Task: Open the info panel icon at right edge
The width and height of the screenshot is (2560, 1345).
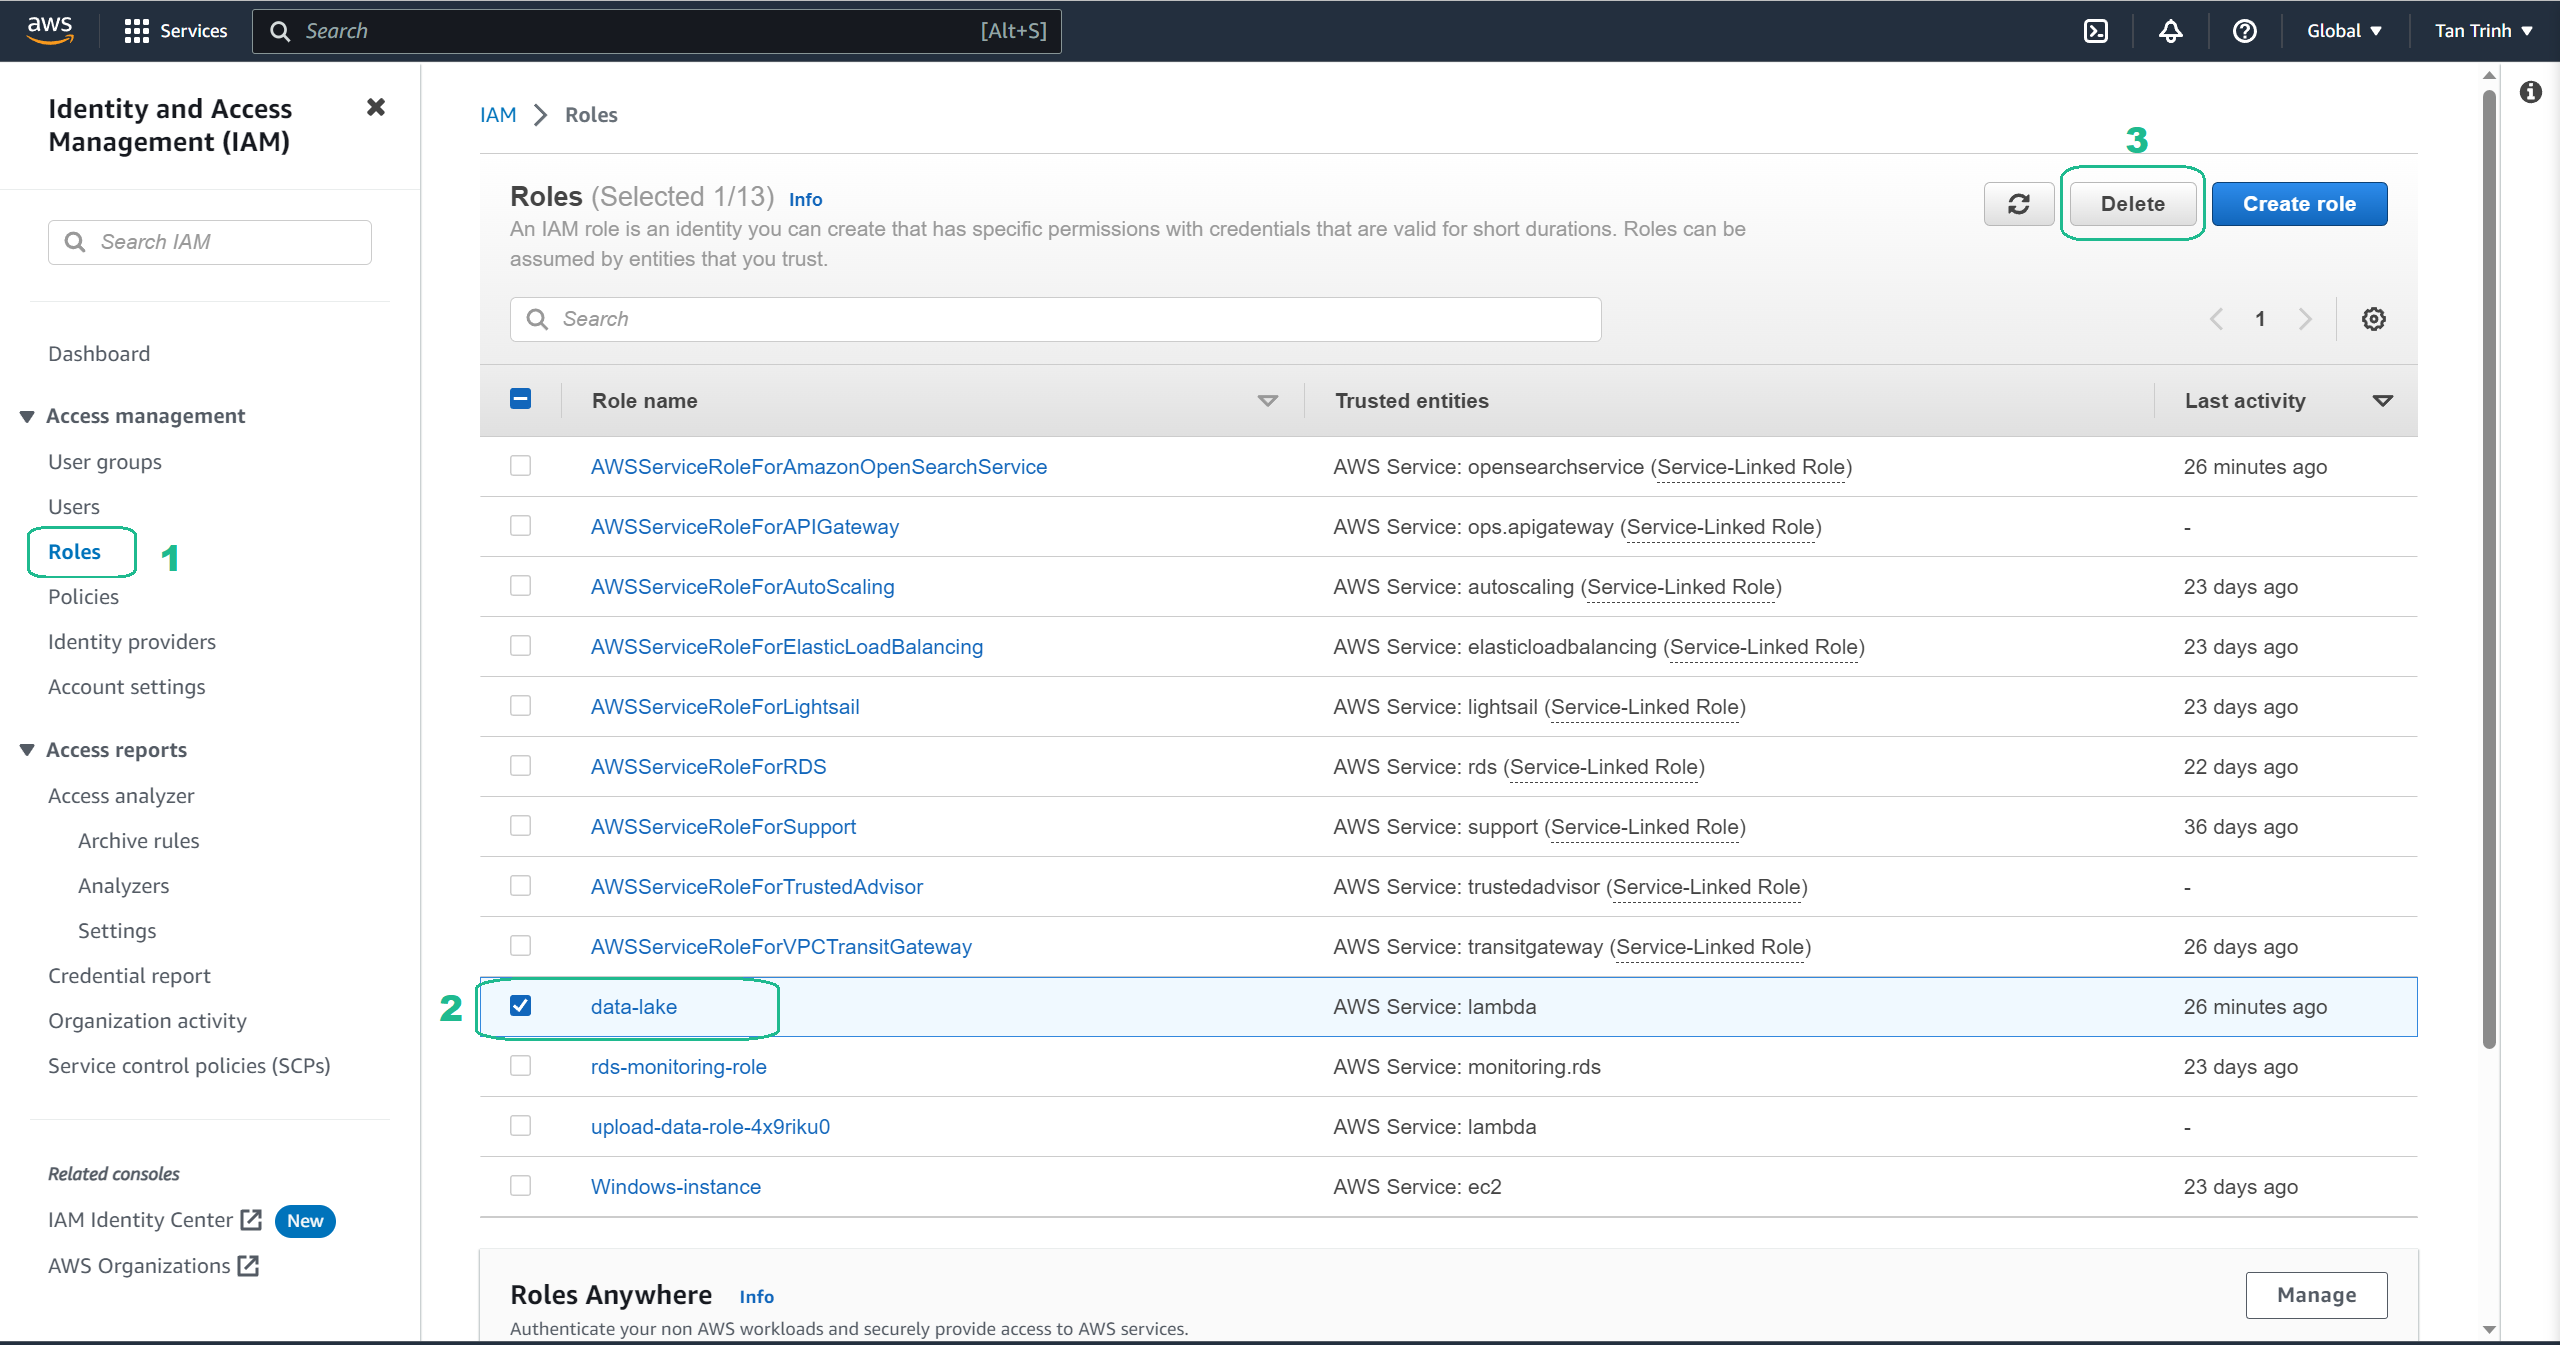Action: coord(2531,92)
